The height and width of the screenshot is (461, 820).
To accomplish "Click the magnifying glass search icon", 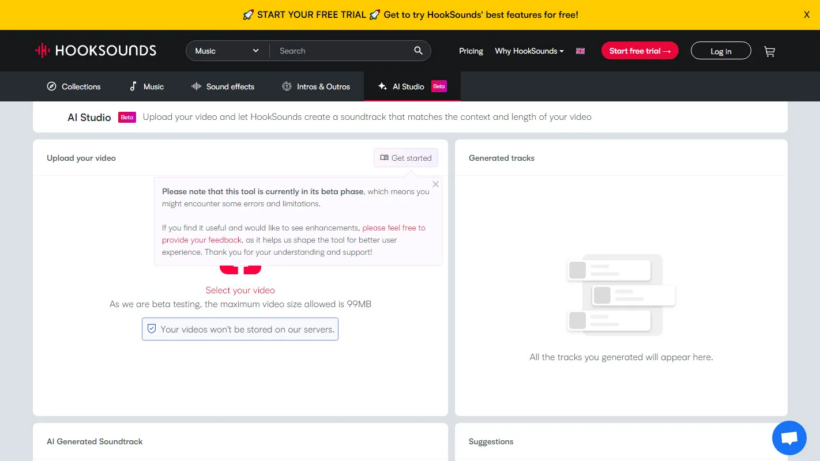I will click(x=418, y=51).
